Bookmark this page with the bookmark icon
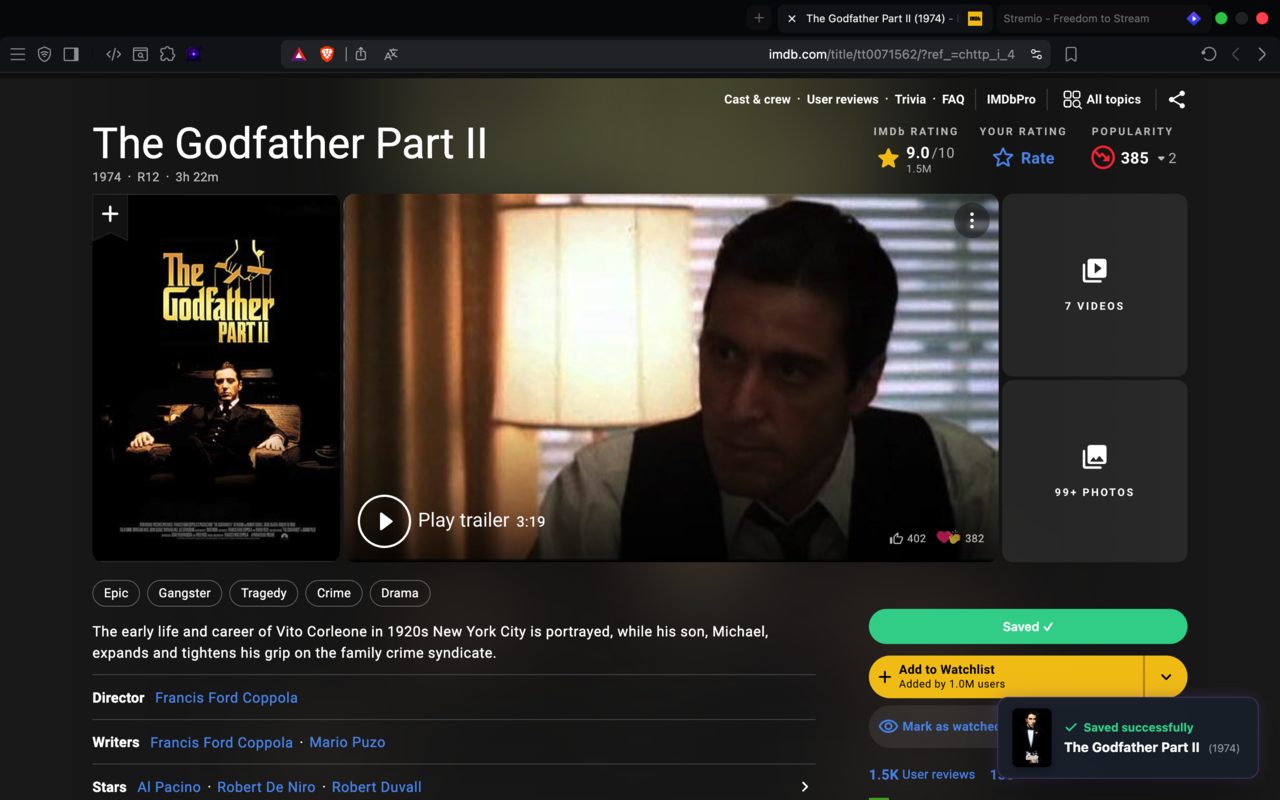1280x800 pixels. (1071, 54)
